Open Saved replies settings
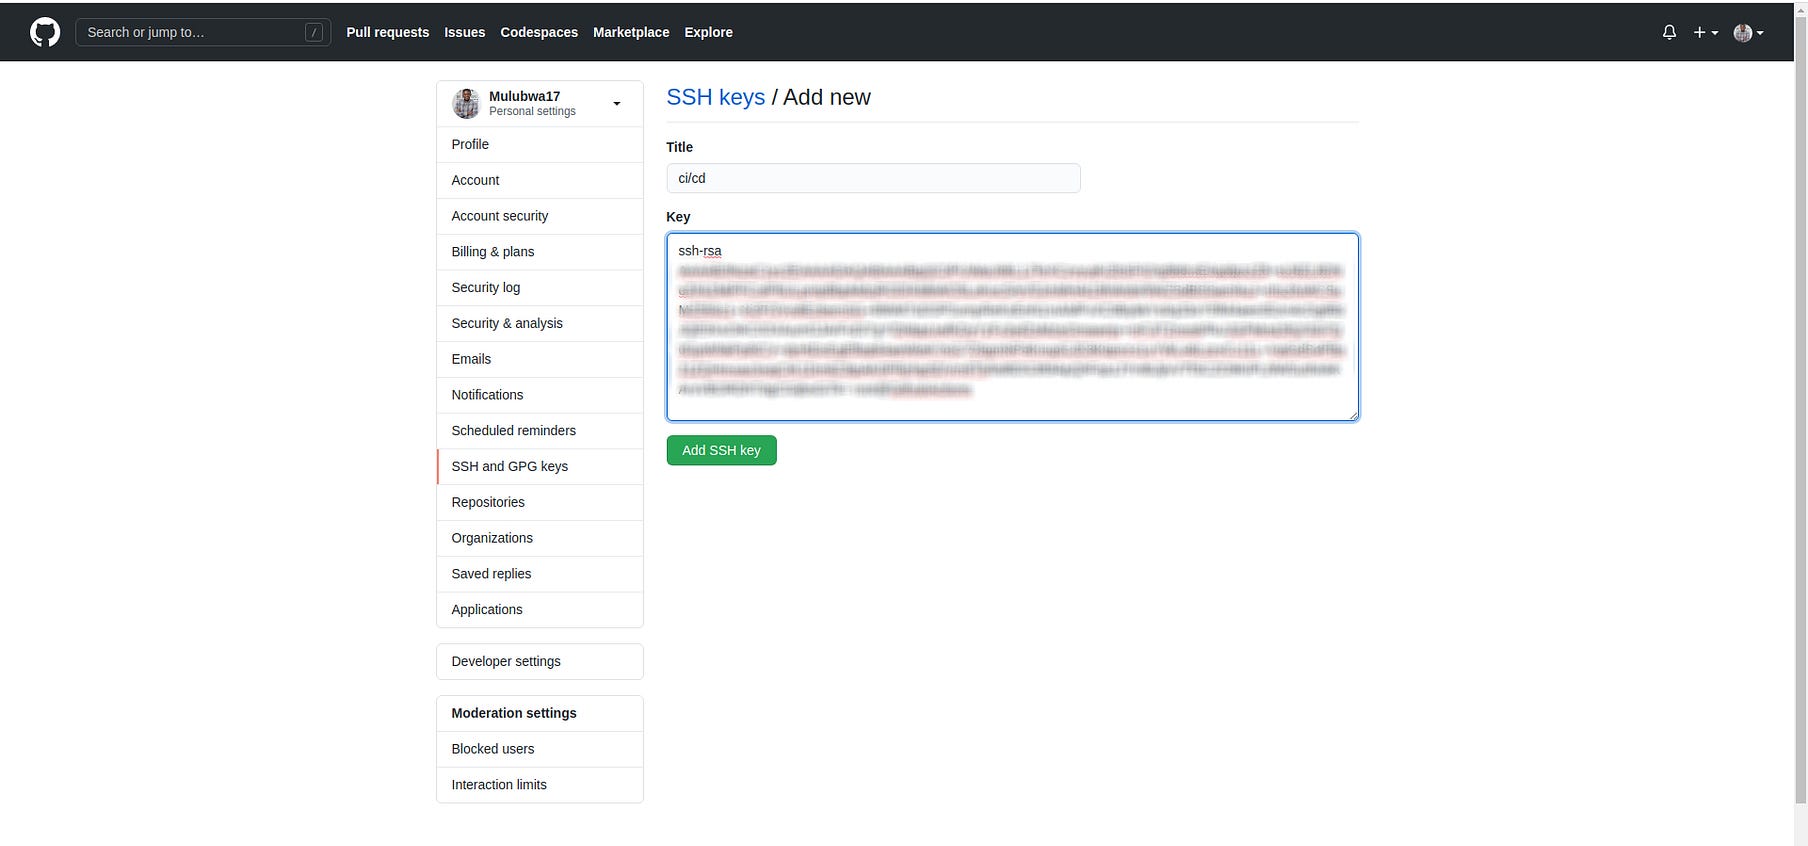Image resolution: width=1808 pixels, height=846 pixels. click(x=540, y=574)
